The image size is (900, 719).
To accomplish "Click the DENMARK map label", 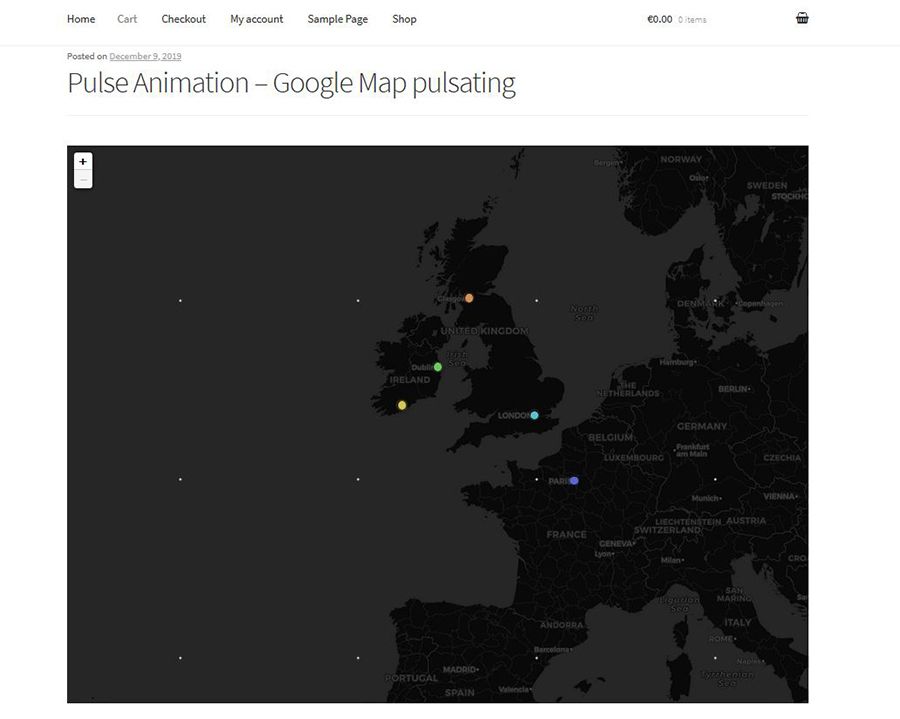I will pyautogui.click(x=700, y=304).
